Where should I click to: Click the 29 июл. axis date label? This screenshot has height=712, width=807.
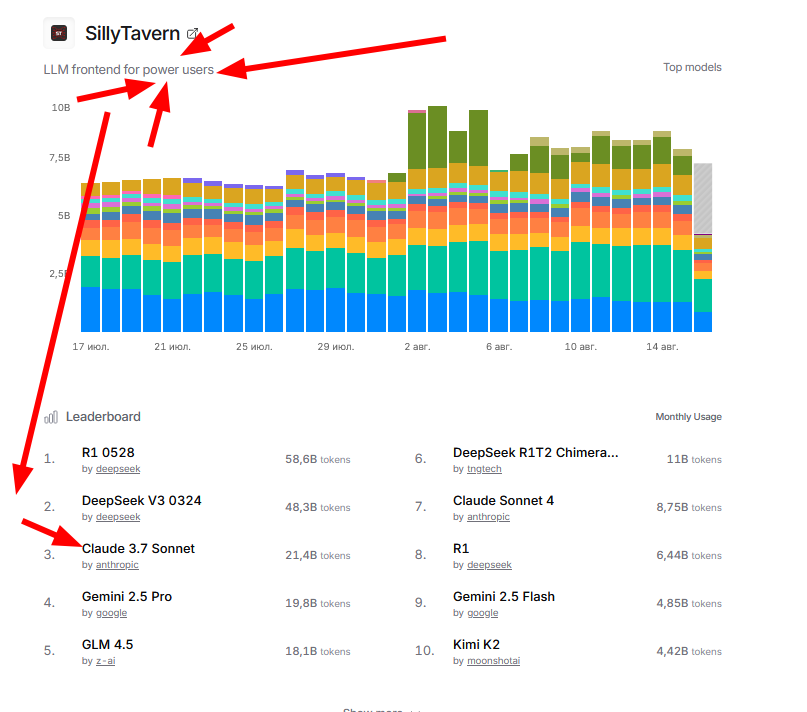point(336,346)
